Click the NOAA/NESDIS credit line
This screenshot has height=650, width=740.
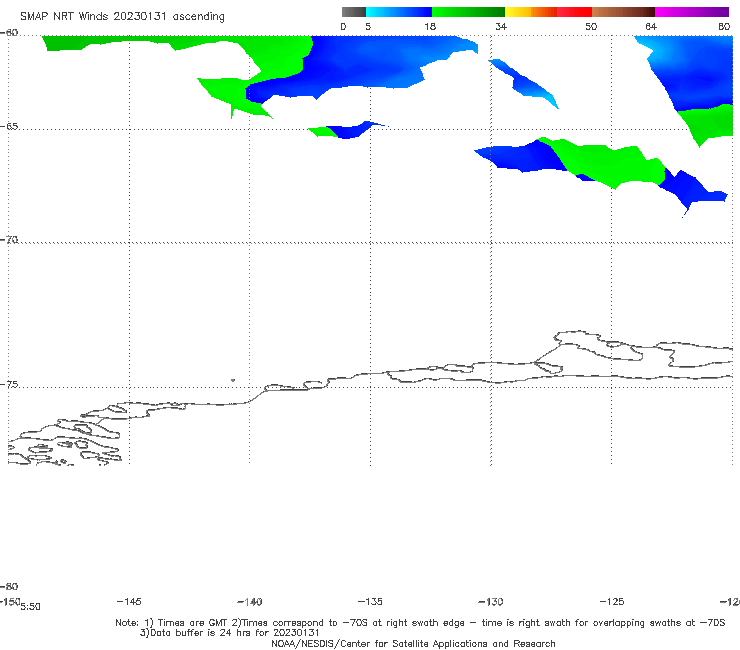tap(413, 643)
